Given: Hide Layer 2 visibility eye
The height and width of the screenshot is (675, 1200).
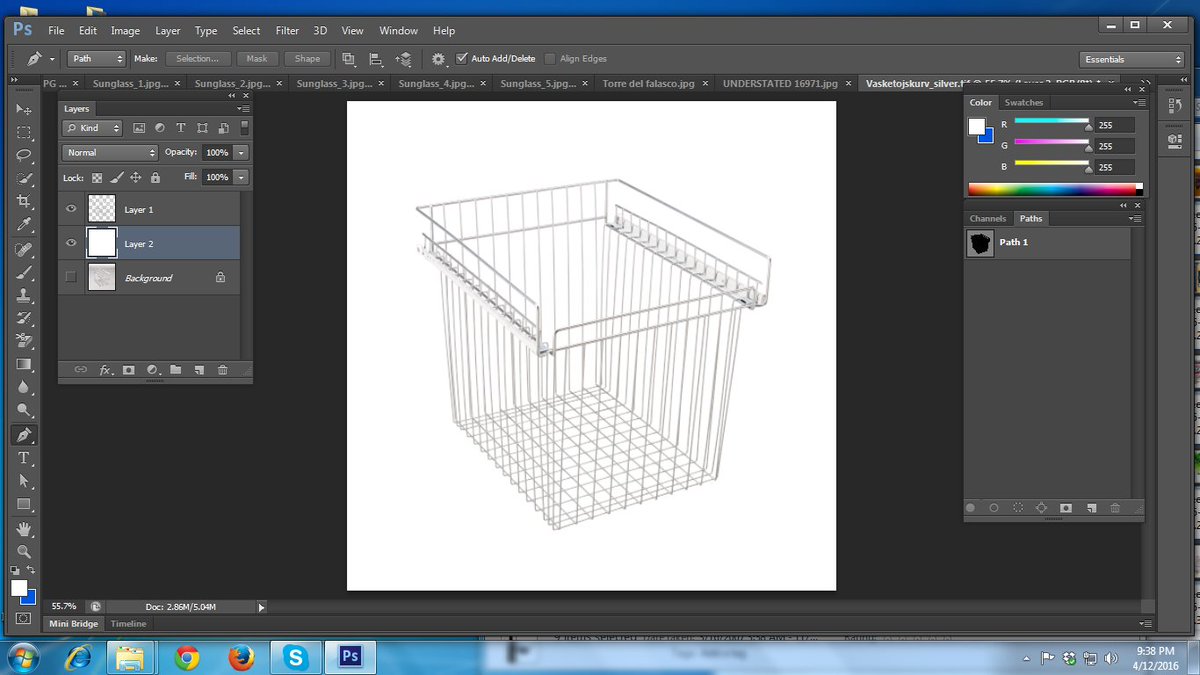Looking at the screenshot, I should [71, 243].
